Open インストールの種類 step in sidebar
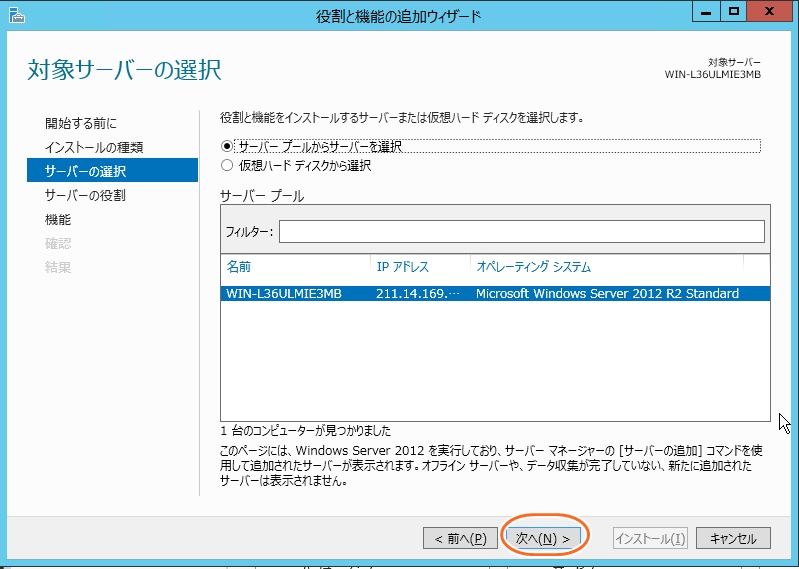This screenshot has width=799, height=569. [x=94, y=147]
